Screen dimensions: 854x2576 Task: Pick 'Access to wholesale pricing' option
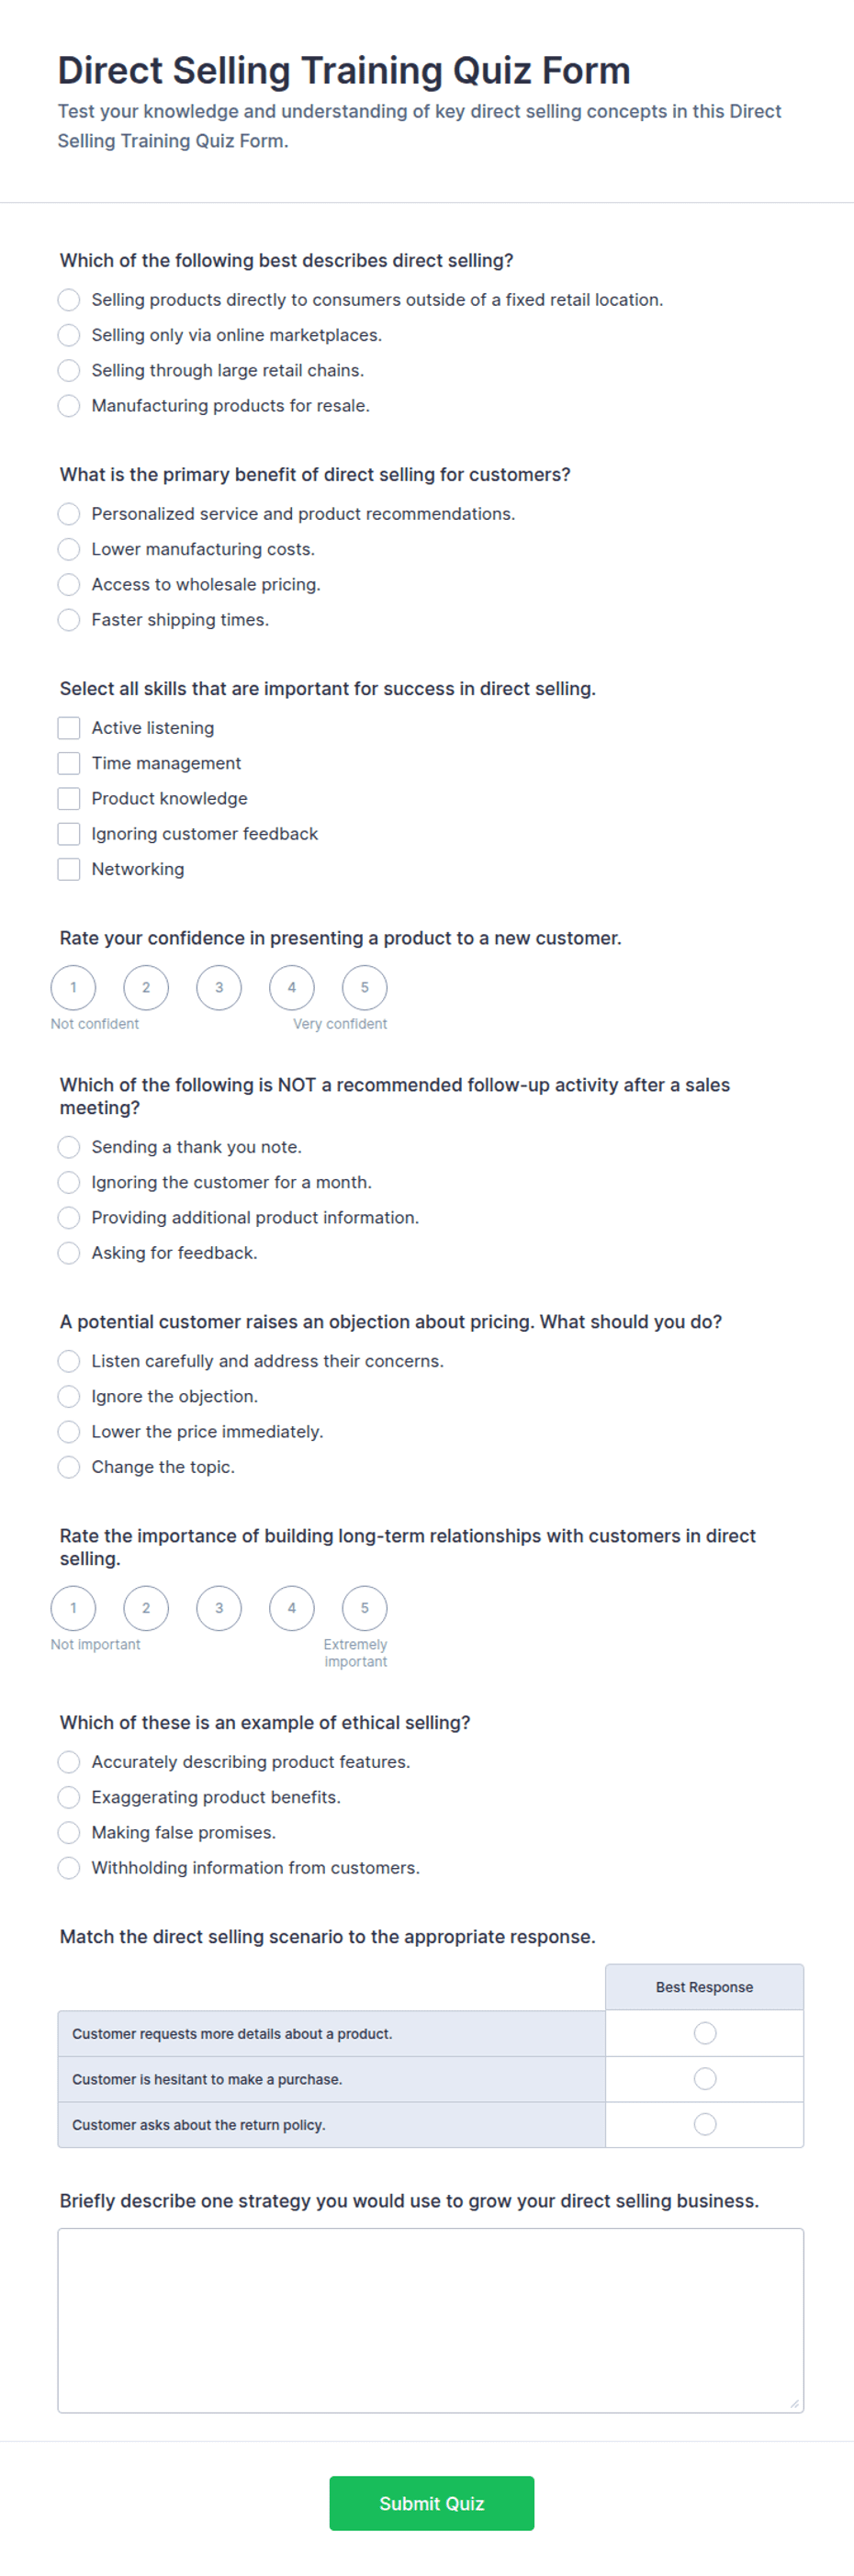point(69,584)
